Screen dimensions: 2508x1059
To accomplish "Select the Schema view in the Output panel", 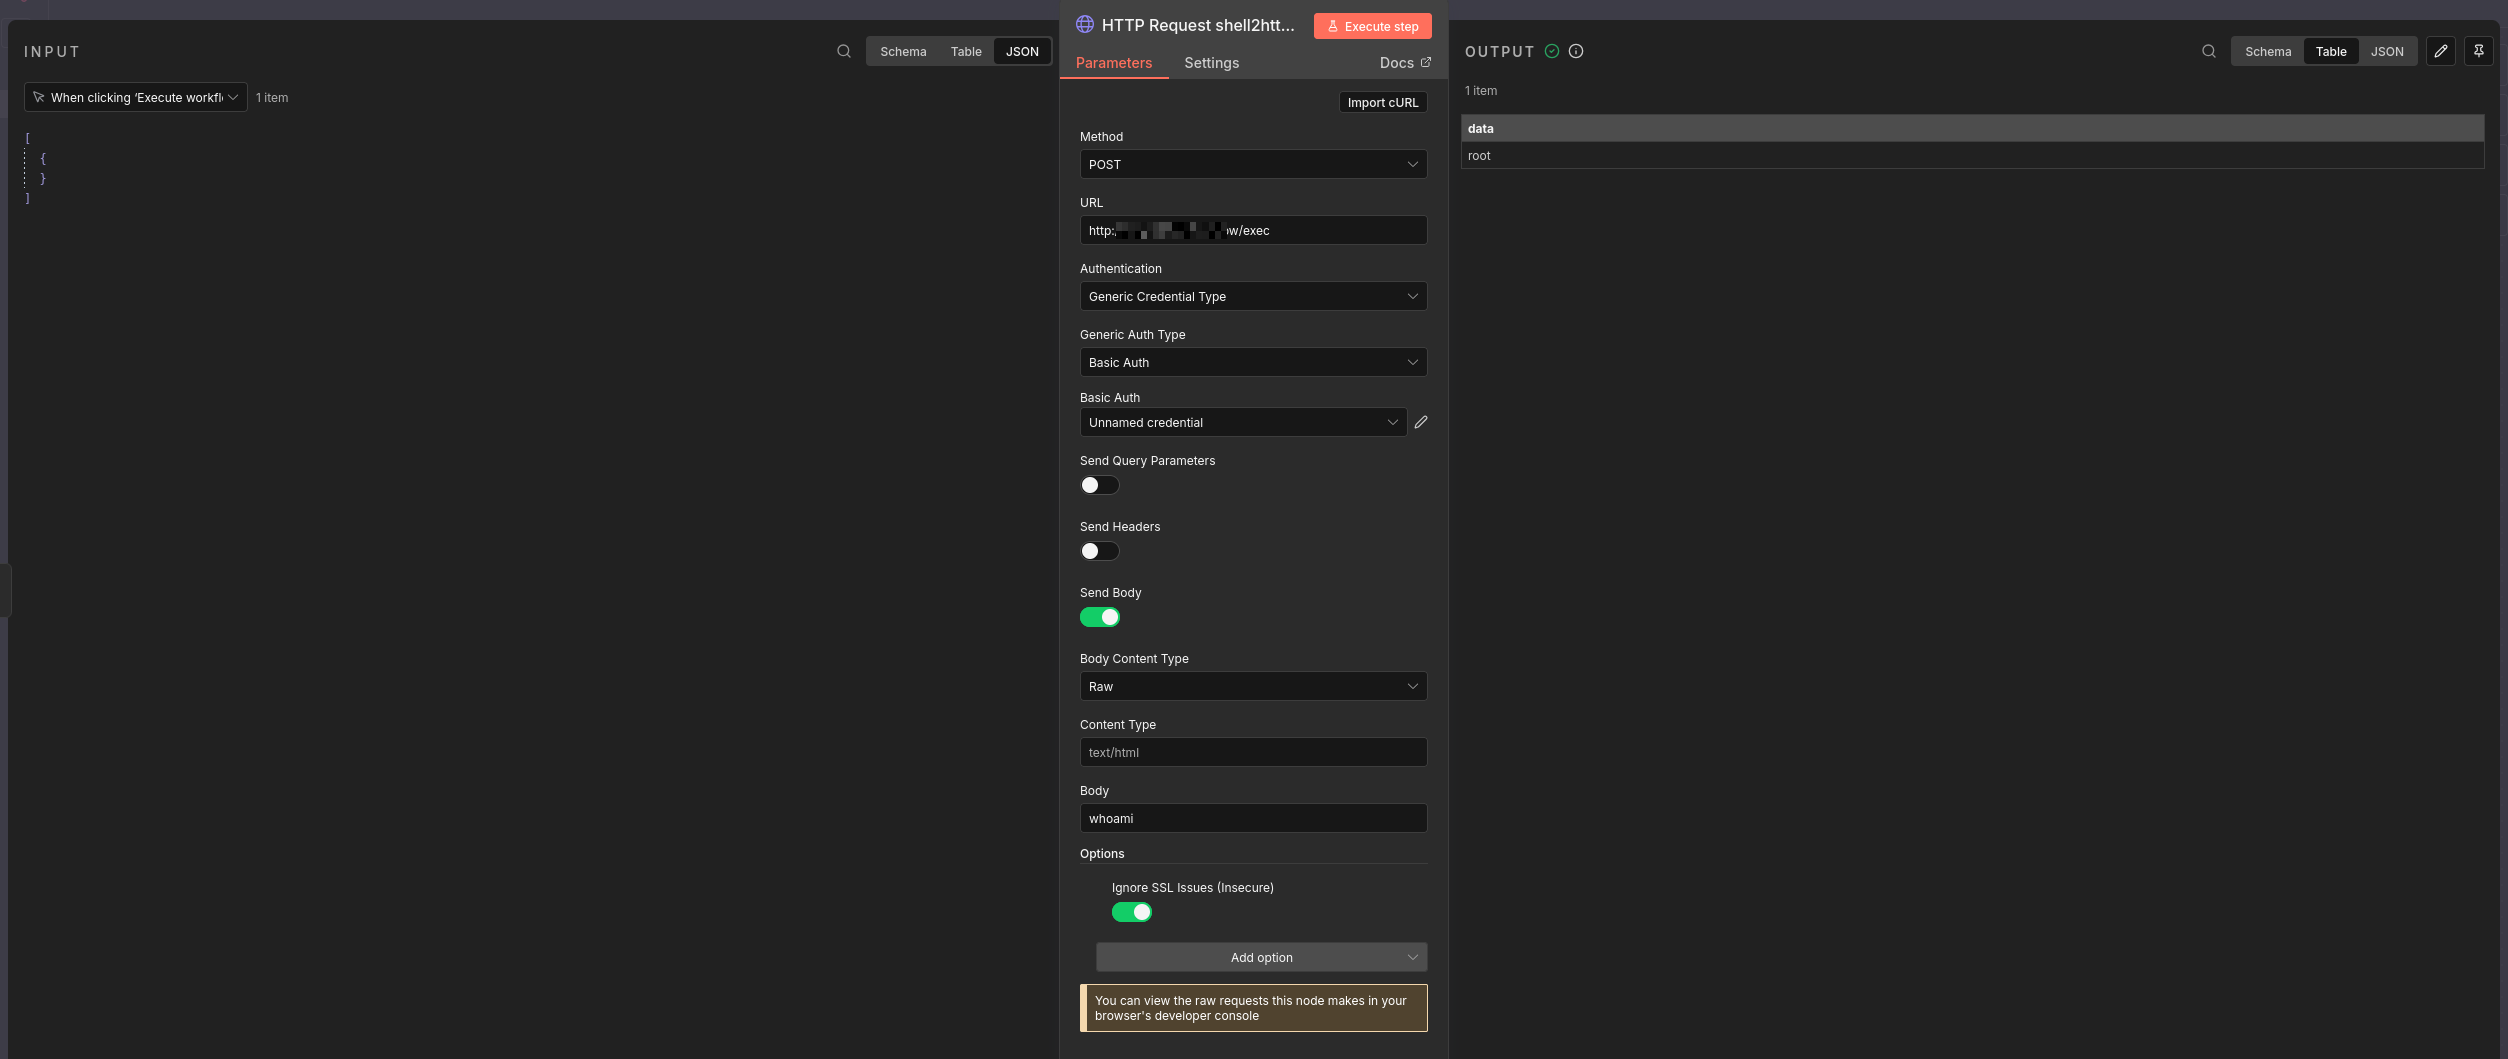I will click(2267, 51).
